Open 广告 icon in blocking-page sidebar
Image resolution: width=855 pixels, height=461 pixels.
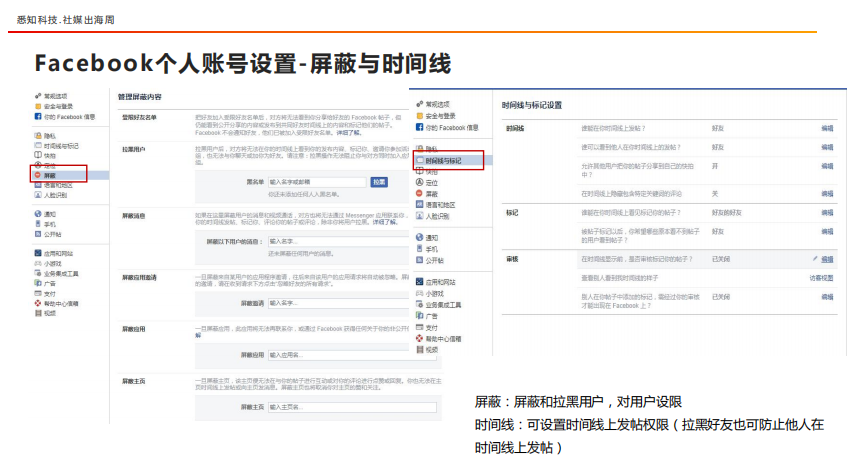point(38,283)
